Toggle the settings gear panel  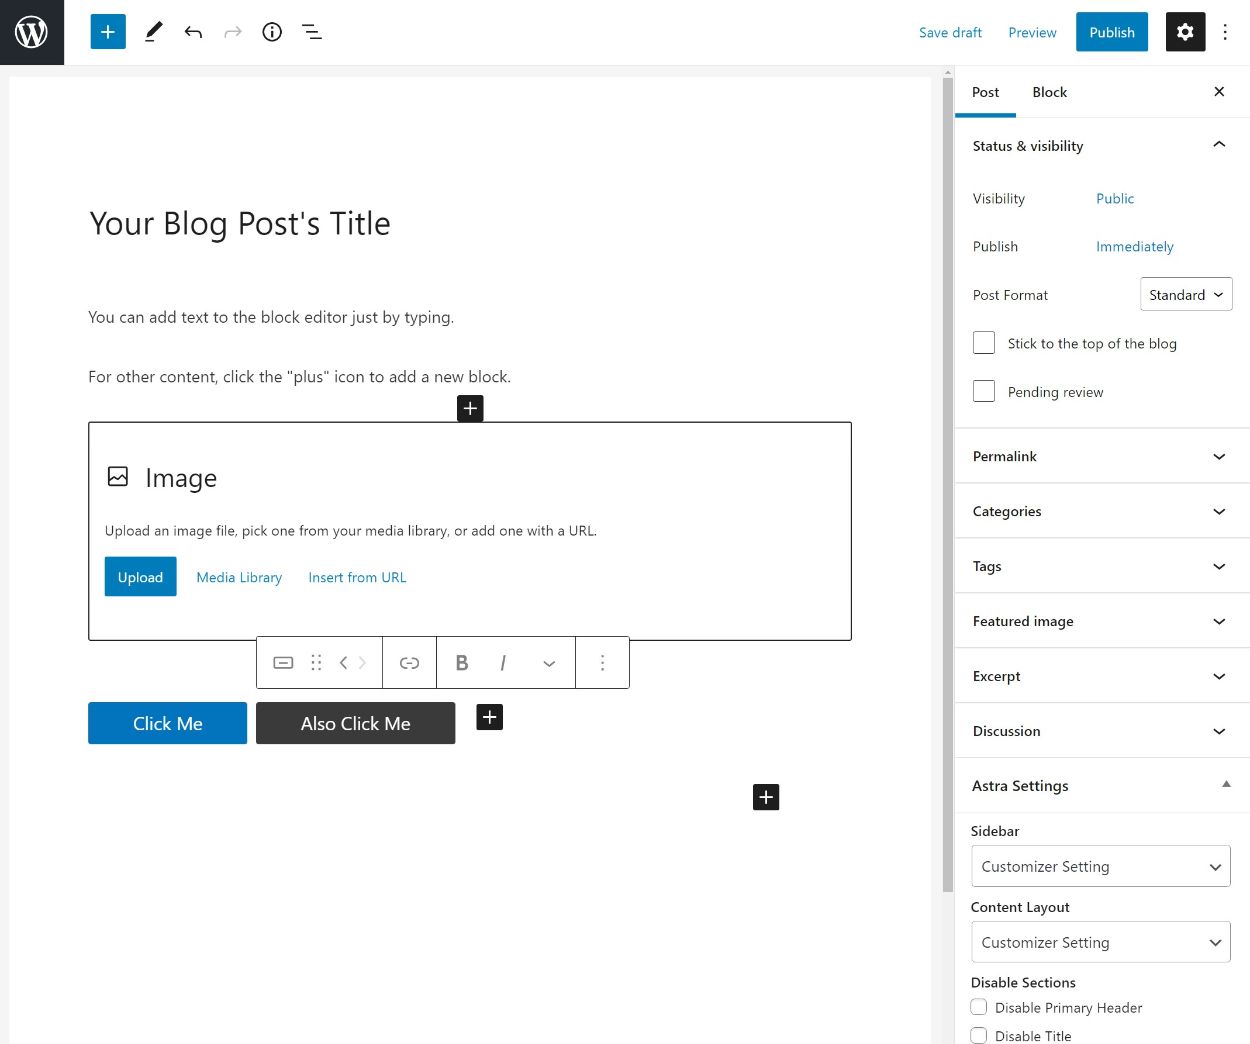[x=1185, y=32]
